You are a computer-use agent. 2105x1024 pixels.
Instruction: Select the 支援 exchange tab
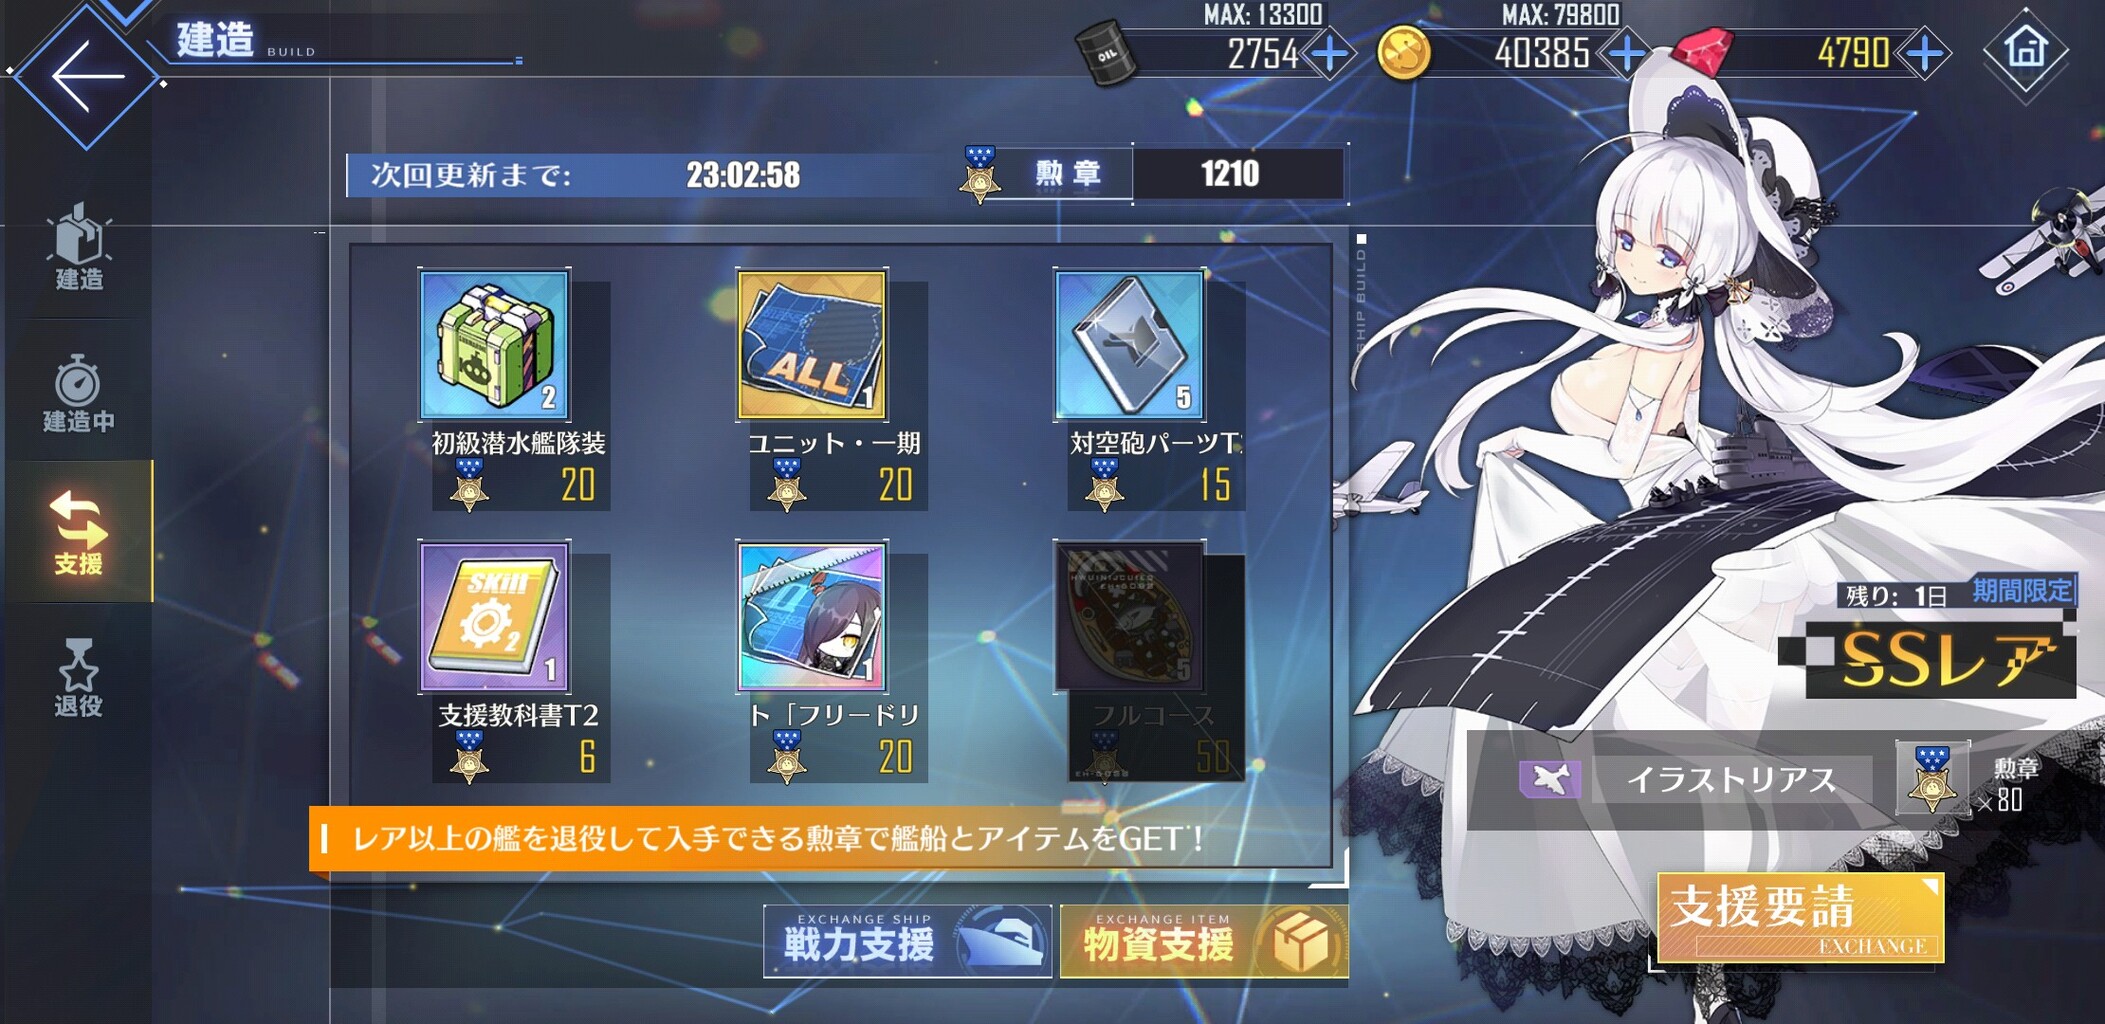point(79,532)
